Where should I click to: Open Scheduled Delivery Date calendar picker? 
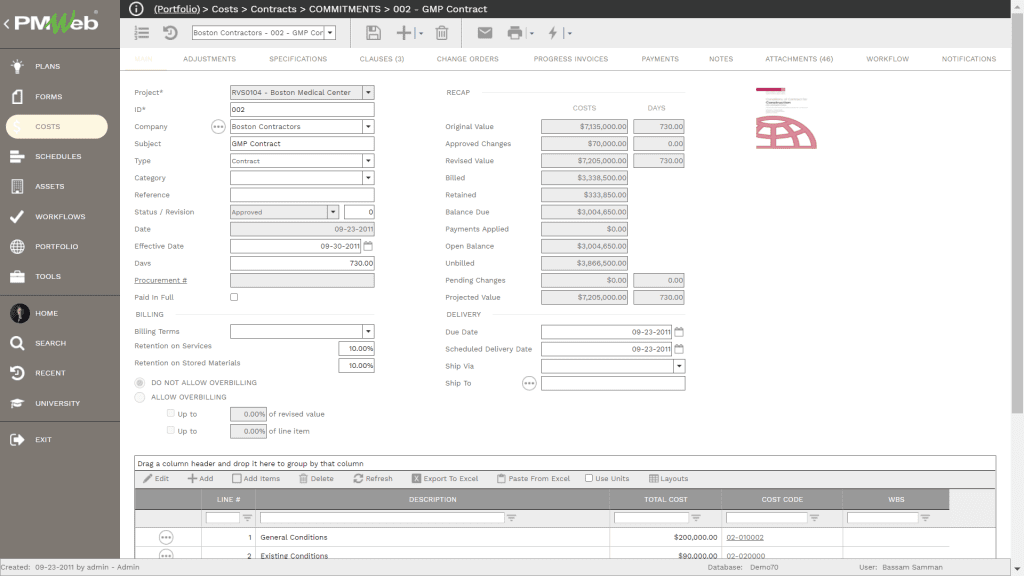[679, 349]
